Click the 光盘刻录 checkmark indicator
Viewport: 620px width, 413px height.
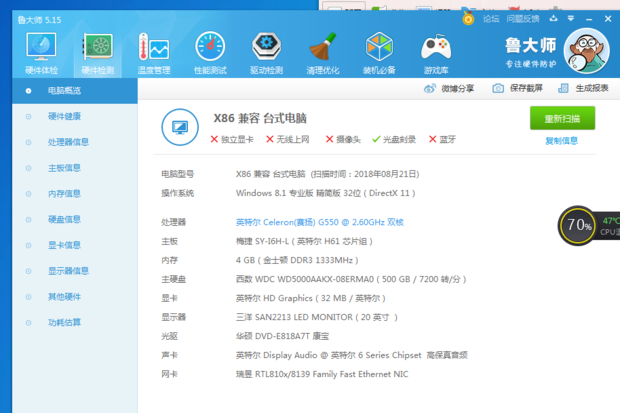(x=394, y=139)
